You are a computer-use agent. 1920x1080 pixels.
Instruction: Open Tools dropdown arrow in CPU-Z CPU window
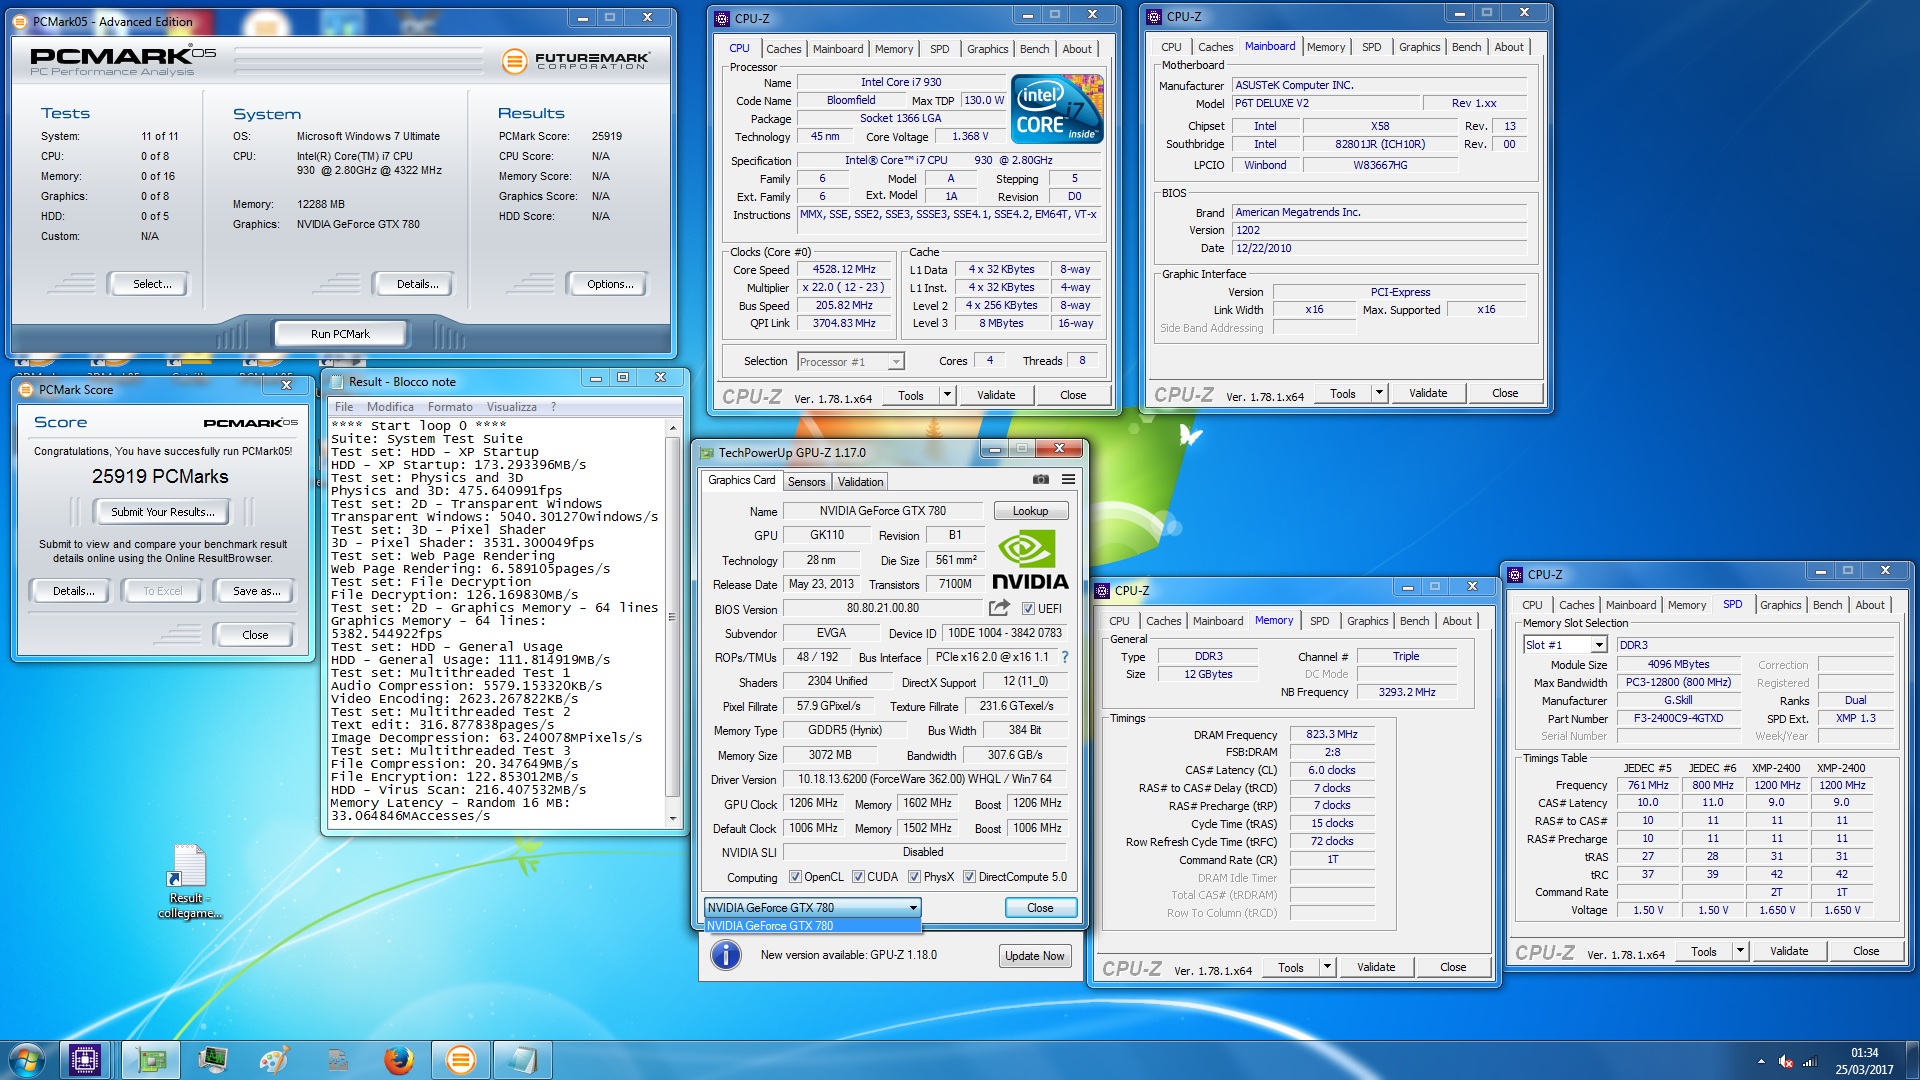tap(947, 395)
